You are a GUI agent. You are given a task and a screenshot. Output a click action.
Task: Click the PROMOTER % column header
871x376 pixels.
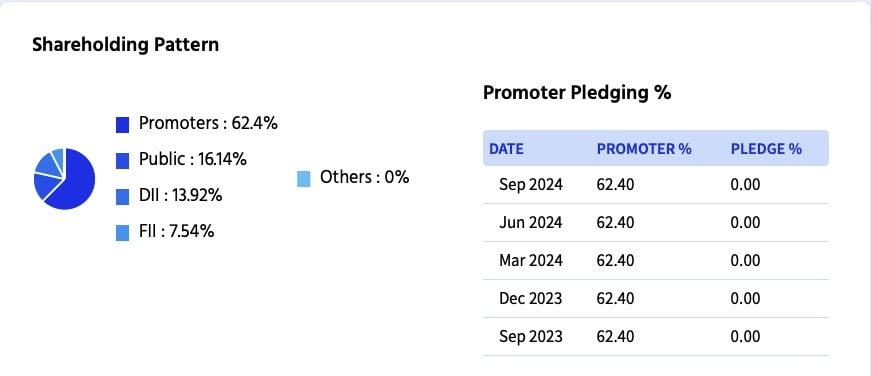644,149
